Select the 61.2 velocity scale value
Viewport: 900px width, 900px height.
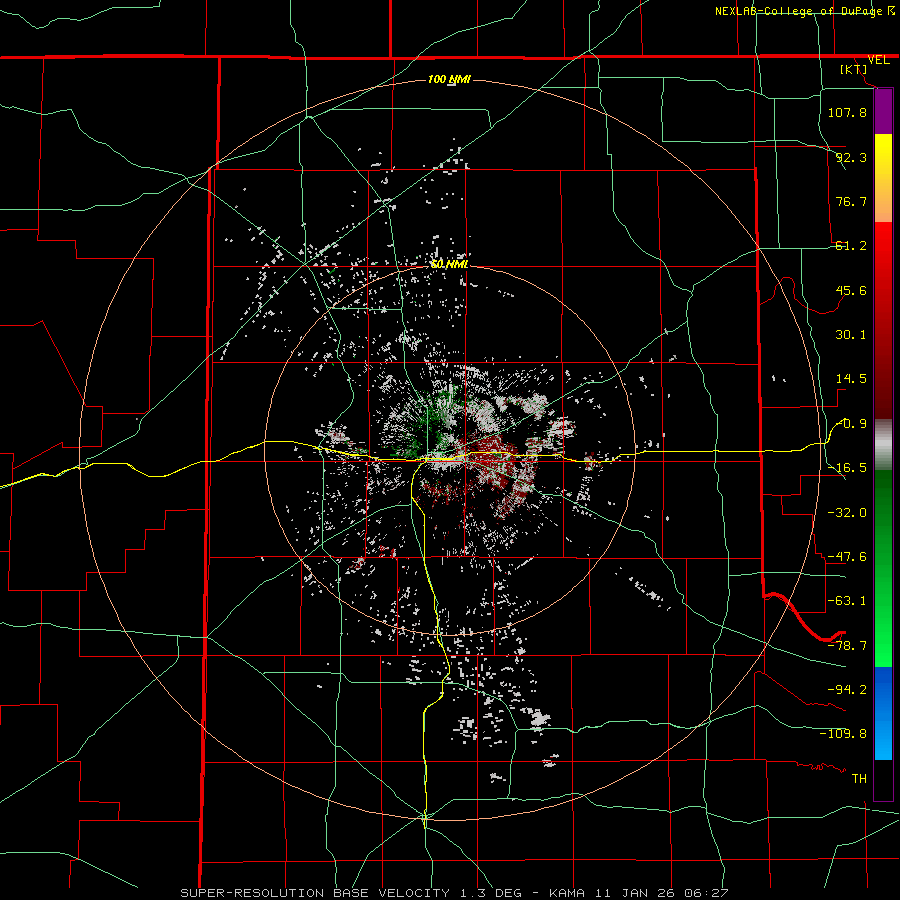pos(851,246)
